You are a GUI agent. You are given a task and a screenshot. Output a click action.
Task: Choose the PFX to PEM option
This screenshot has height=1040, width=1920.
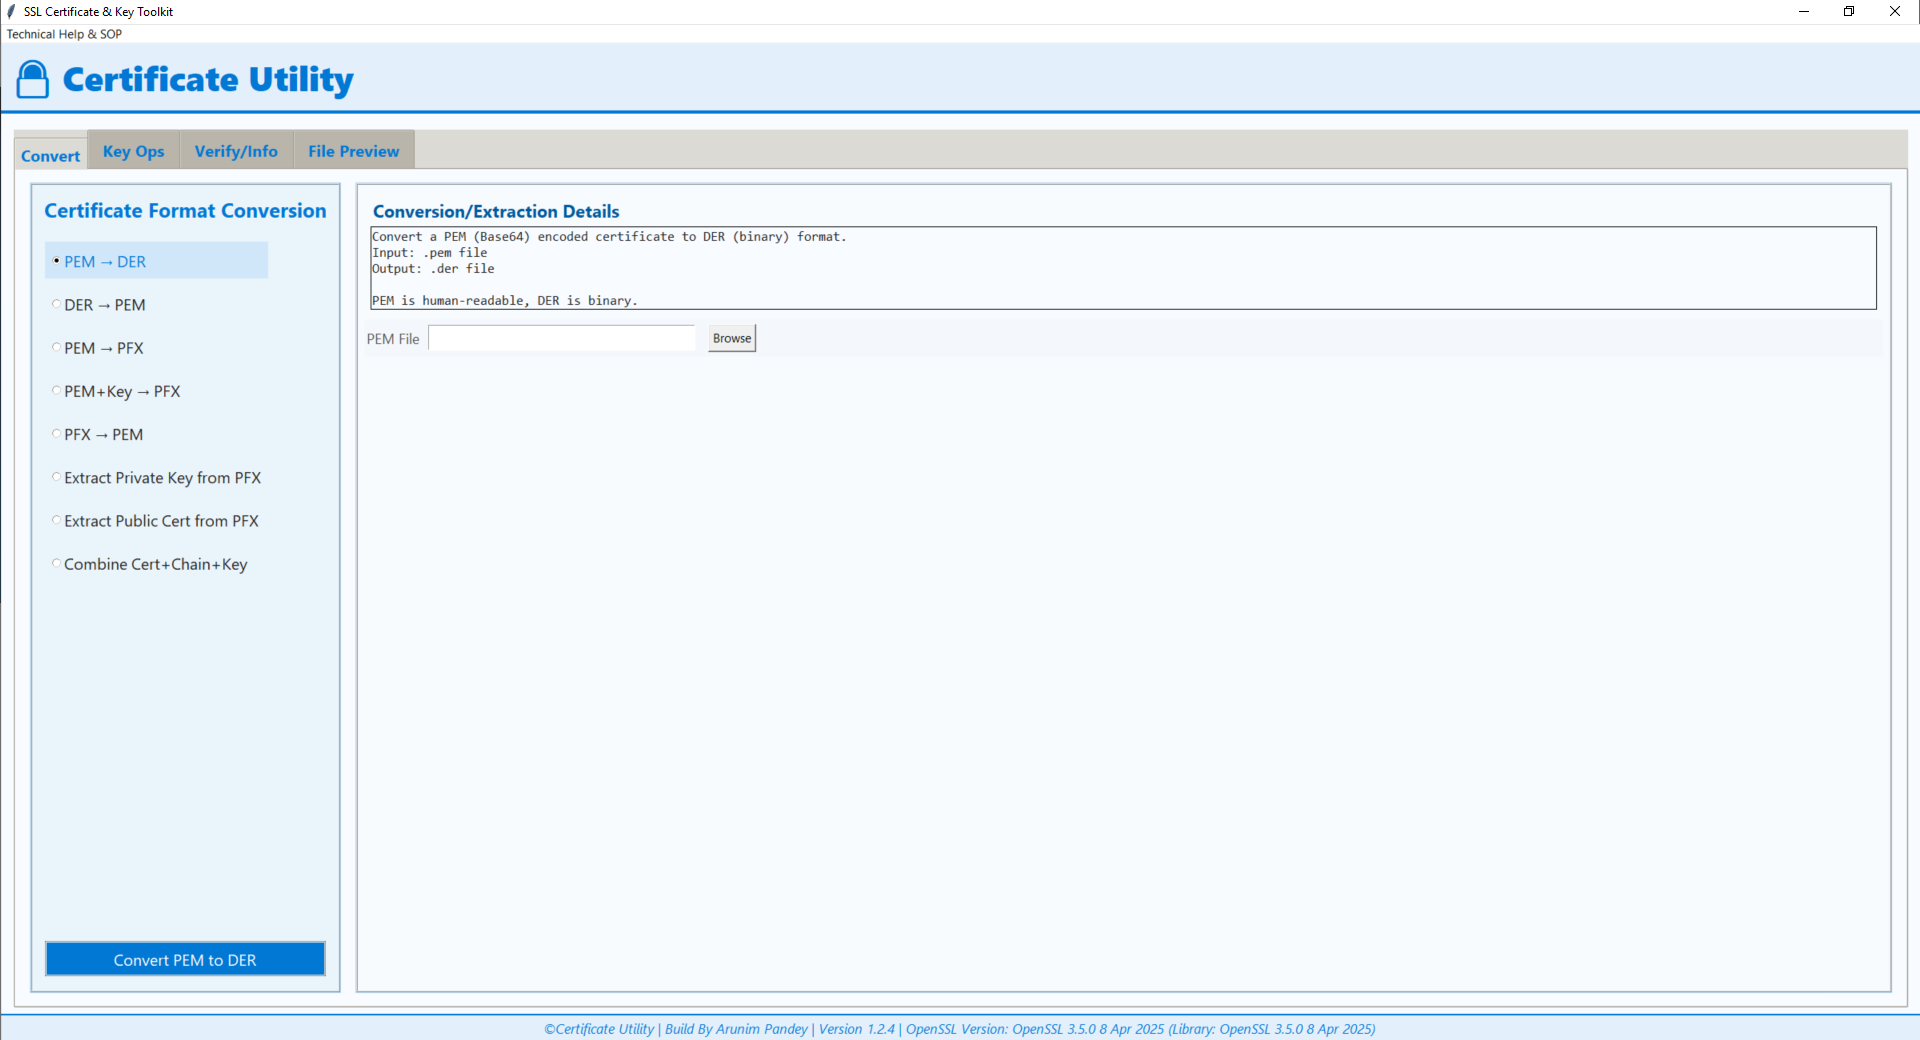click(x=103, y=434)
